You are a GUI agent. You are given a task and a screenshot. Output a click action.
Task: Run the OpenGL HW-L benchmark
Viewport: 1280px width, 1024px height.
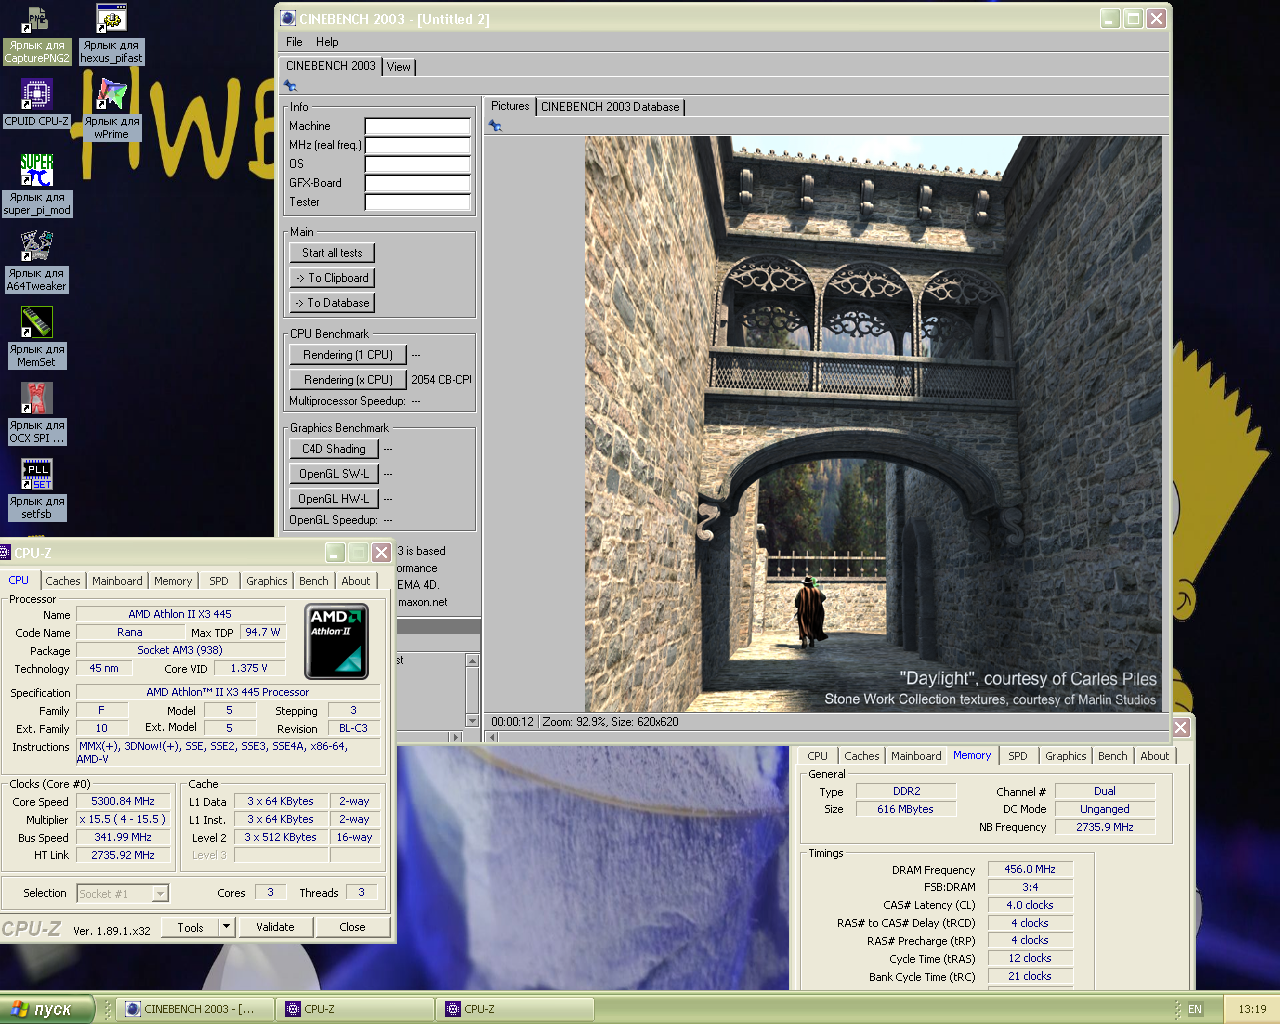(334, 499)
